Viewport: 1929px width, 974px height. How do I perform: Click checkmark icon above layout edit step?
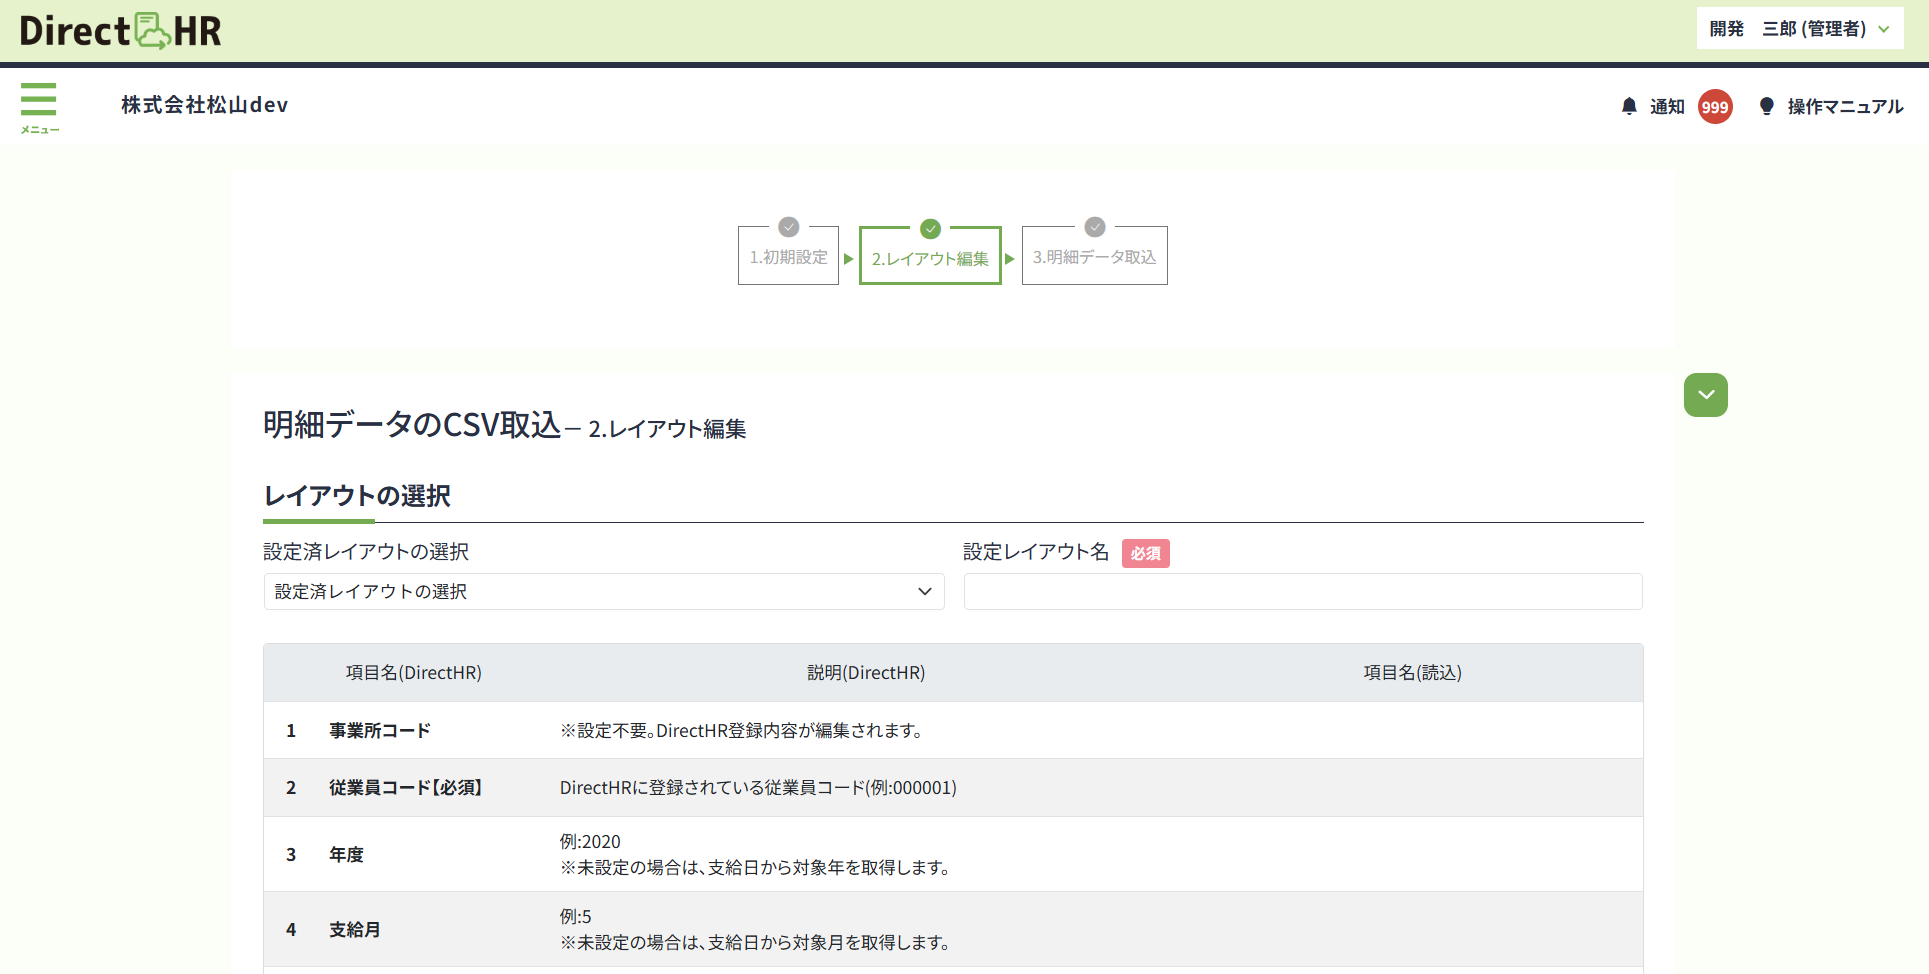click(930, 229)
